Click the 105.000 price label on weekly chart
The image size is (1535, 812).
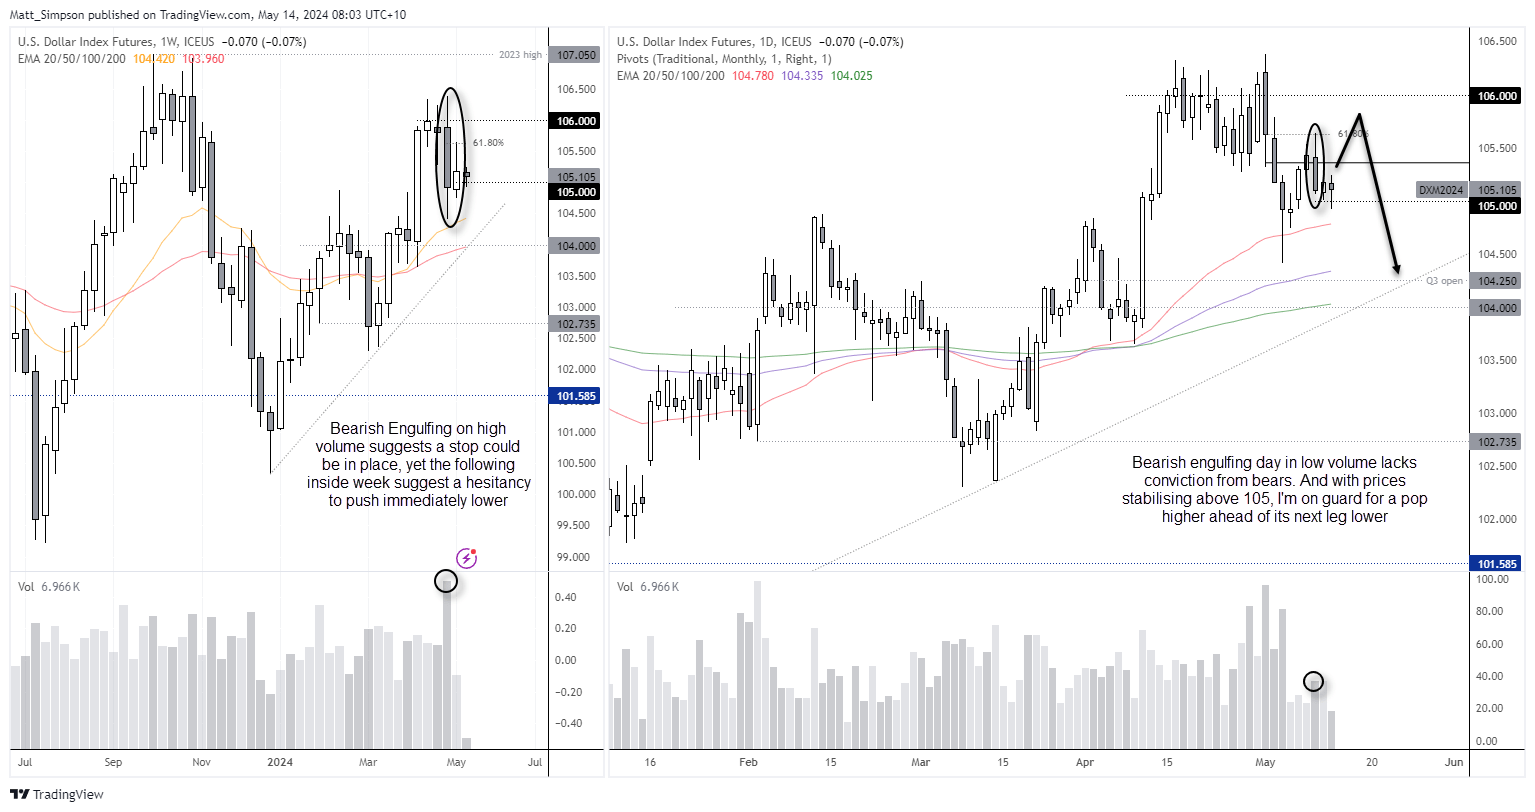(577, 192)
